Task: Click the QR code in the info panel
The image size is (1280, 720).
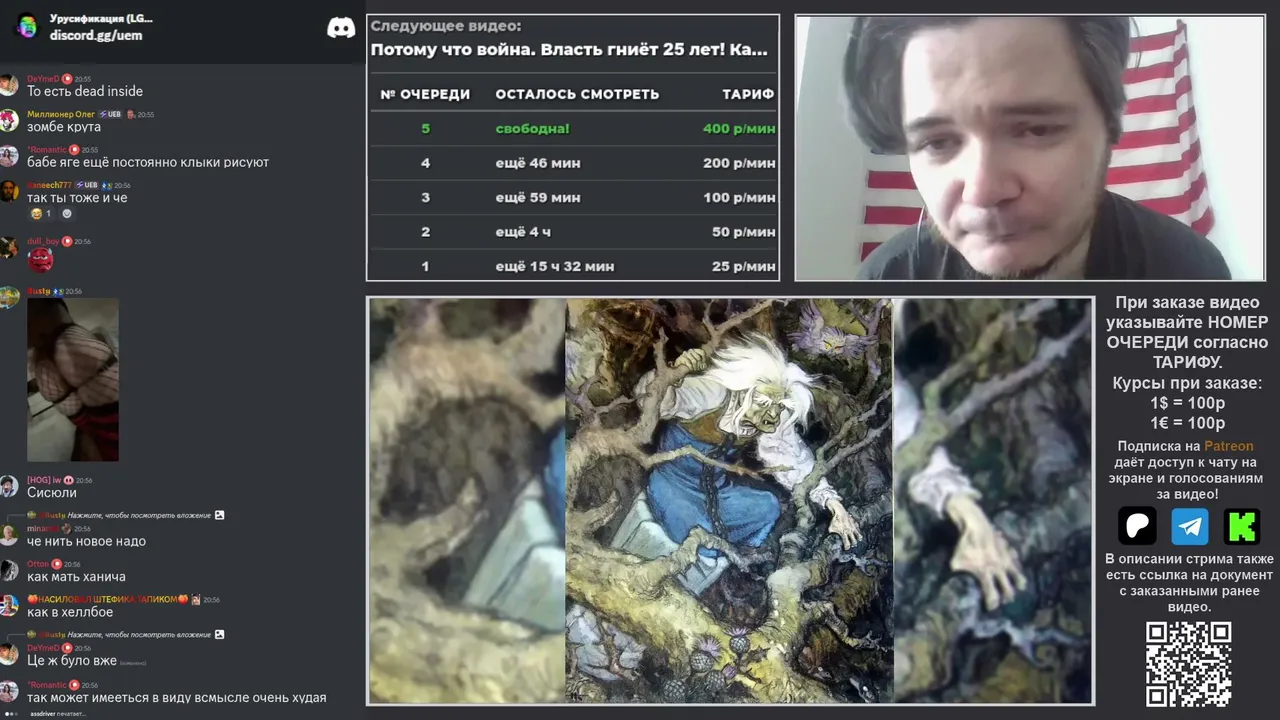Action: click(x=1188, y=664)
